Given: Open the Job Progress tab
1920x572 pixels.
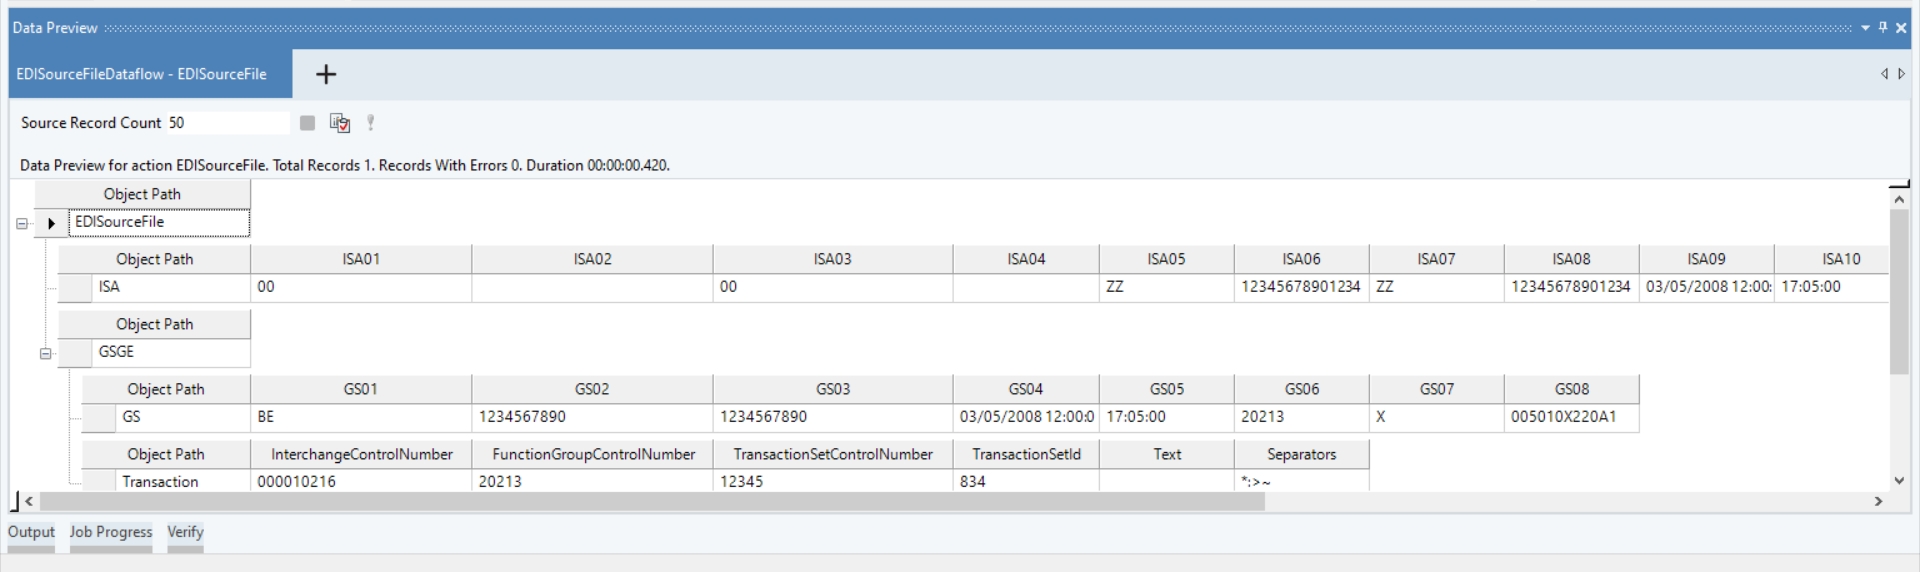Looking at the screenshot, I should pos(111,532).
